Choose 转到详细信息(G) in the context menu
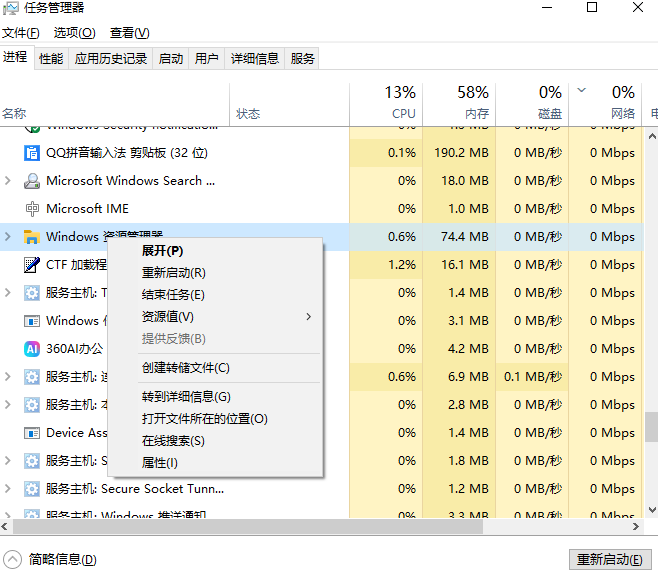 [216, 397]
